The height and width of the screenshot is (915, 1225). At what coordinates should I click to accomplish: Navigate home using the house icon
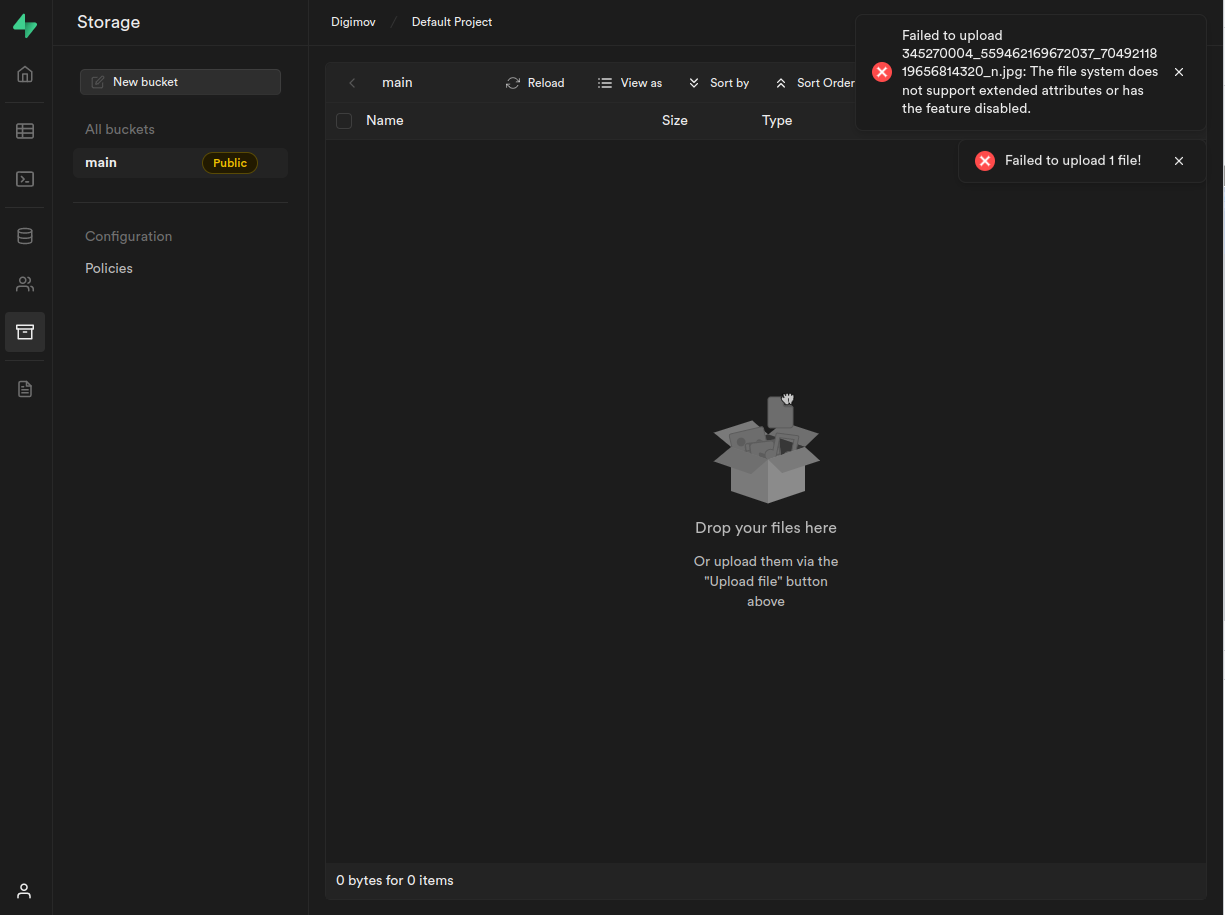(x=24, y=73)
